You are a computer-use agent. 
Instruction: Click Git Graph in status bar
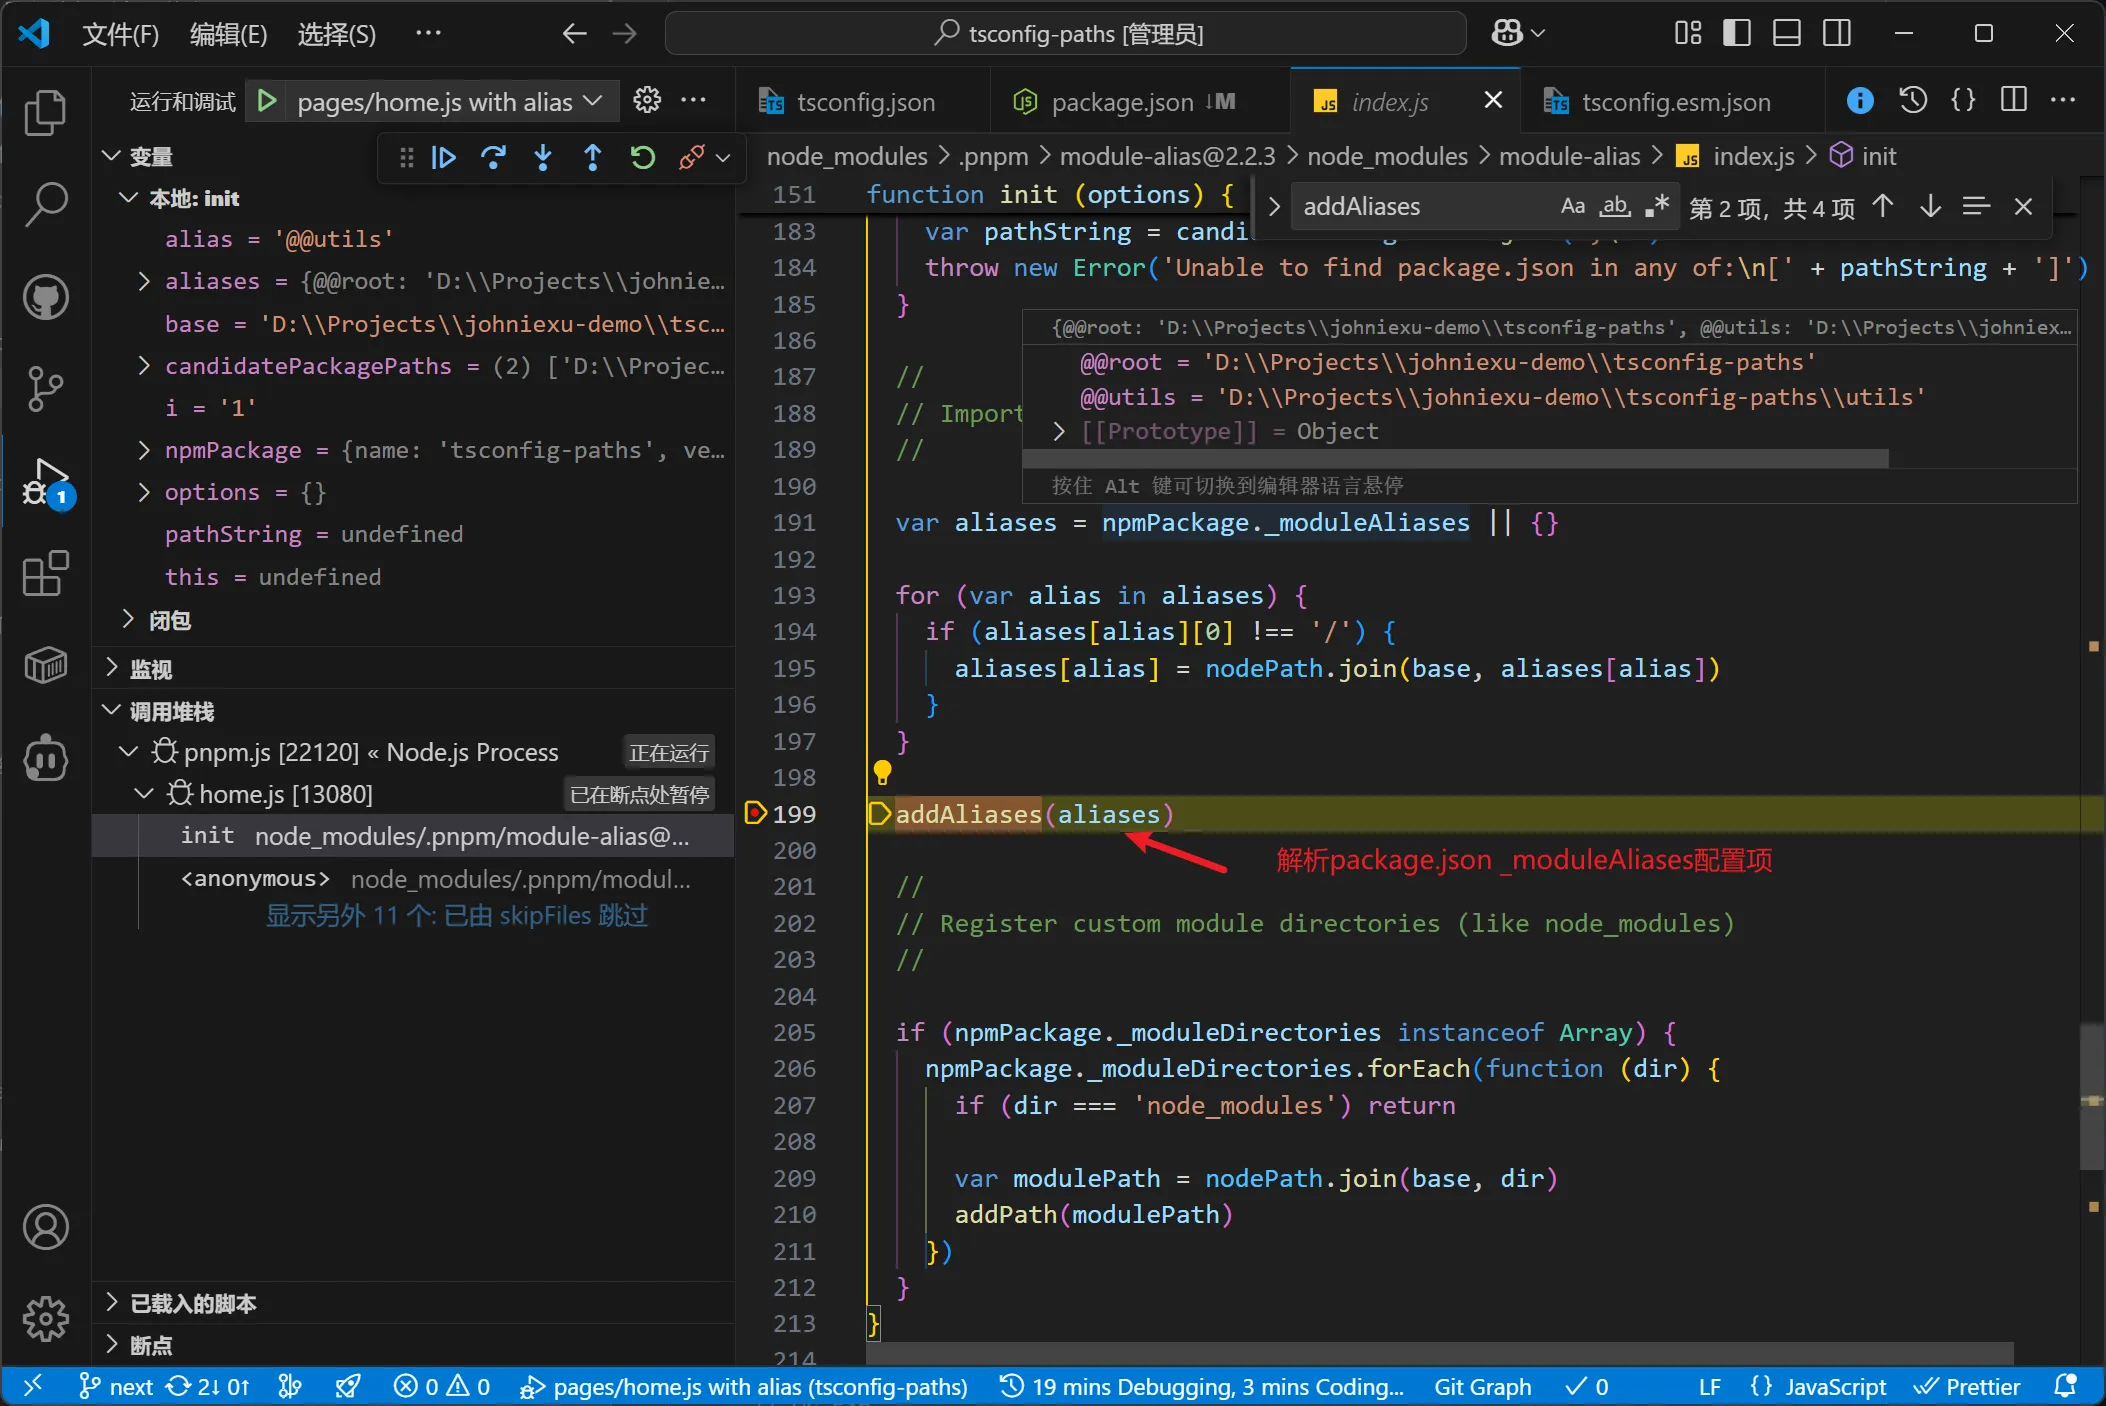click(1482, 1387)
